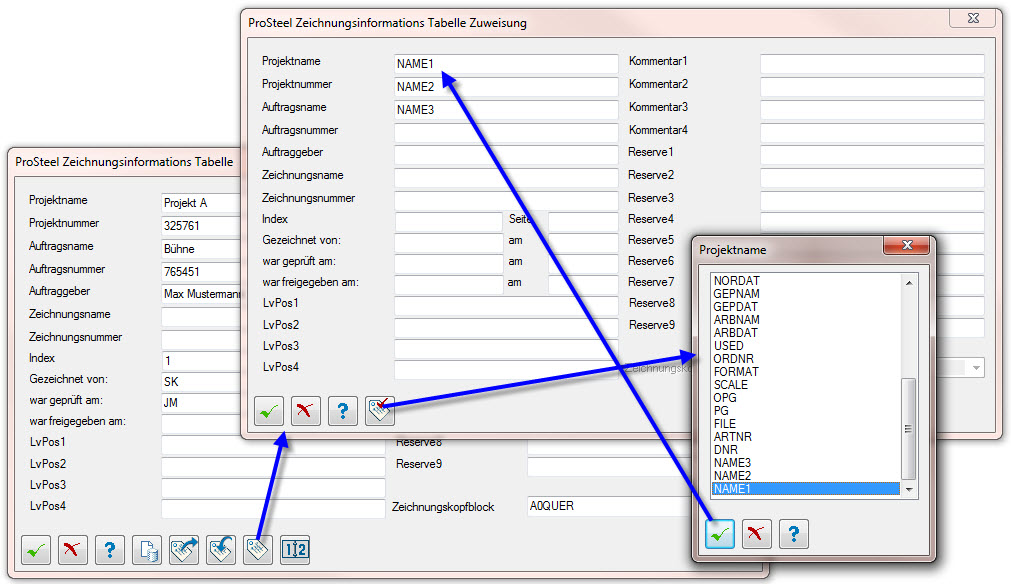Click scroll down arrow in Projektname list

909,490
